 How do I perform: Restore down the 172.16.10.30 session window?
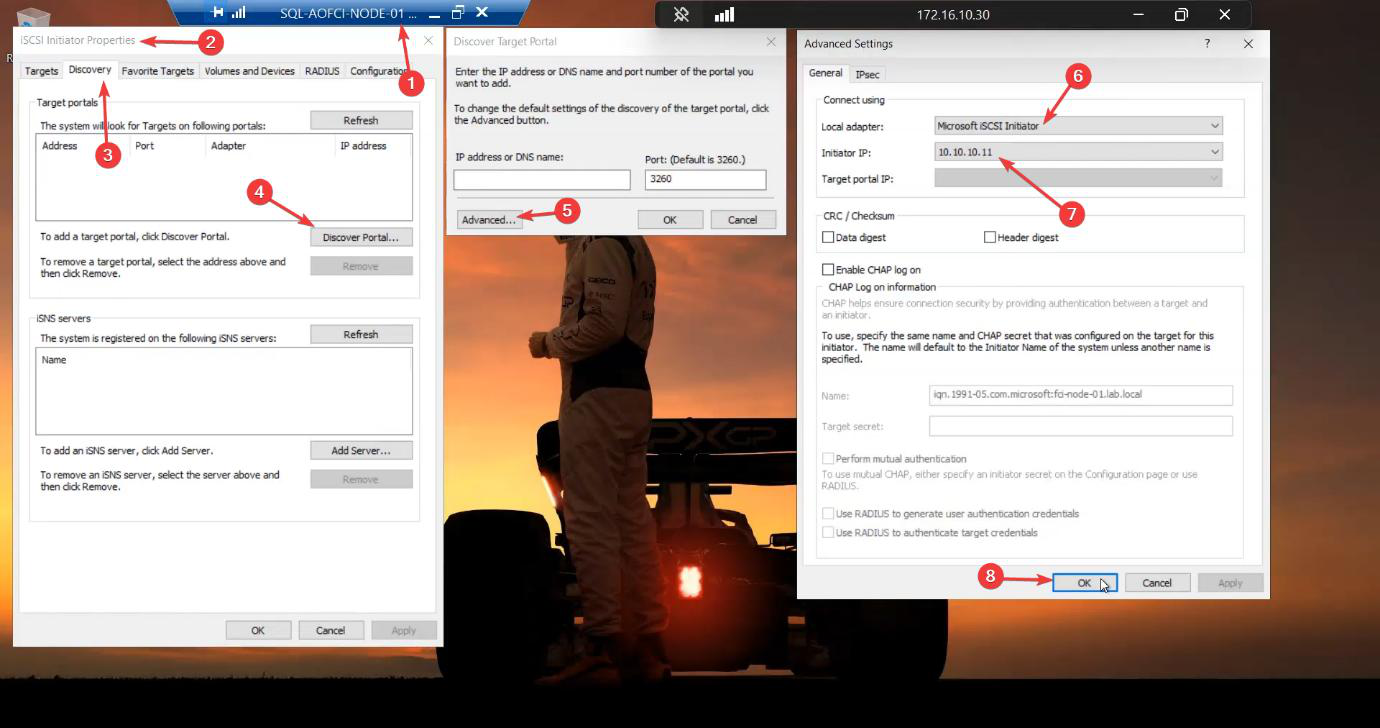click(x=1181, y=15)
